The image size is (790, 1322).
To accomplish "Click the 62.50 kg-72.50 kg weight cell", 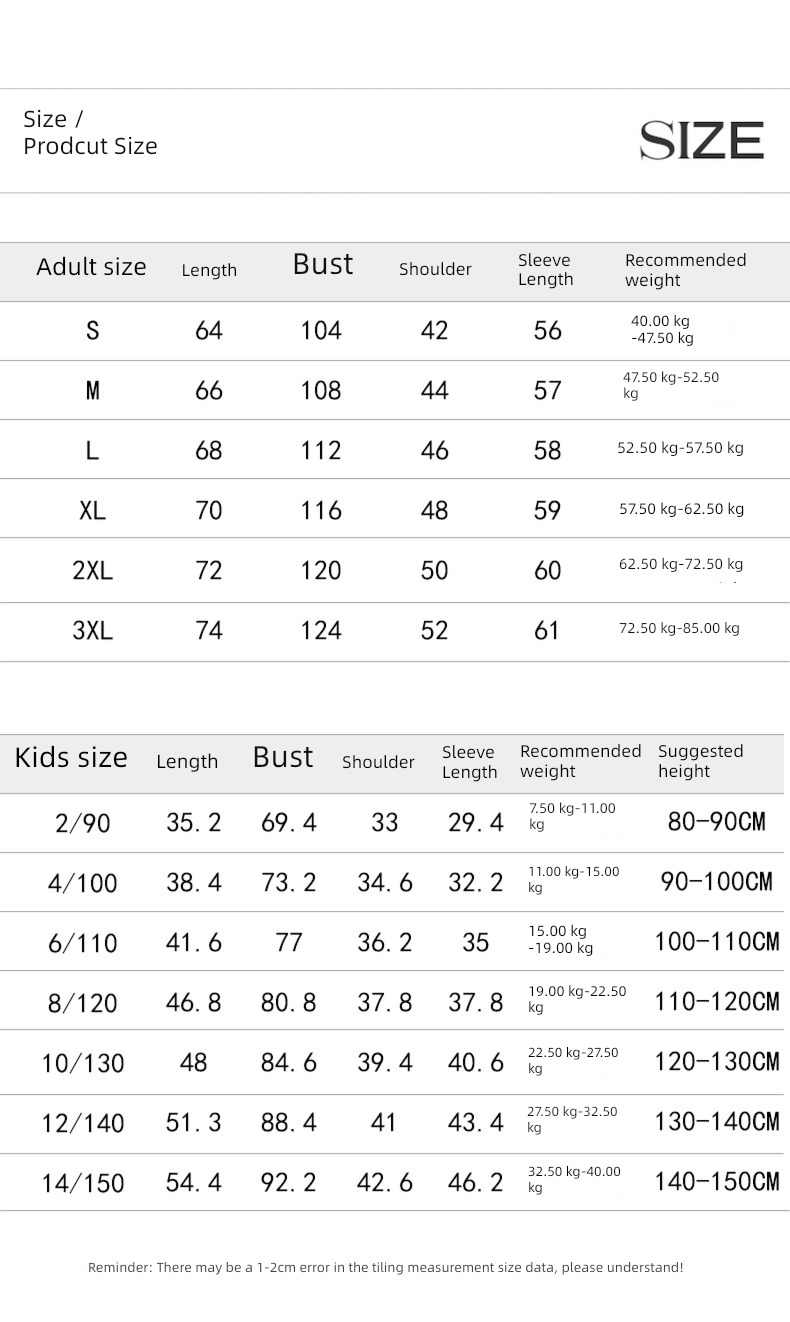I will pos(681,564).
